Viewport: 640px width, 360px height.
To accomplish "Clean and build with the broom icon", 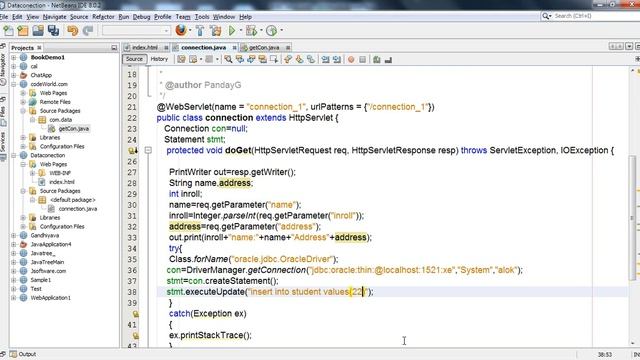I will (216, 31).
